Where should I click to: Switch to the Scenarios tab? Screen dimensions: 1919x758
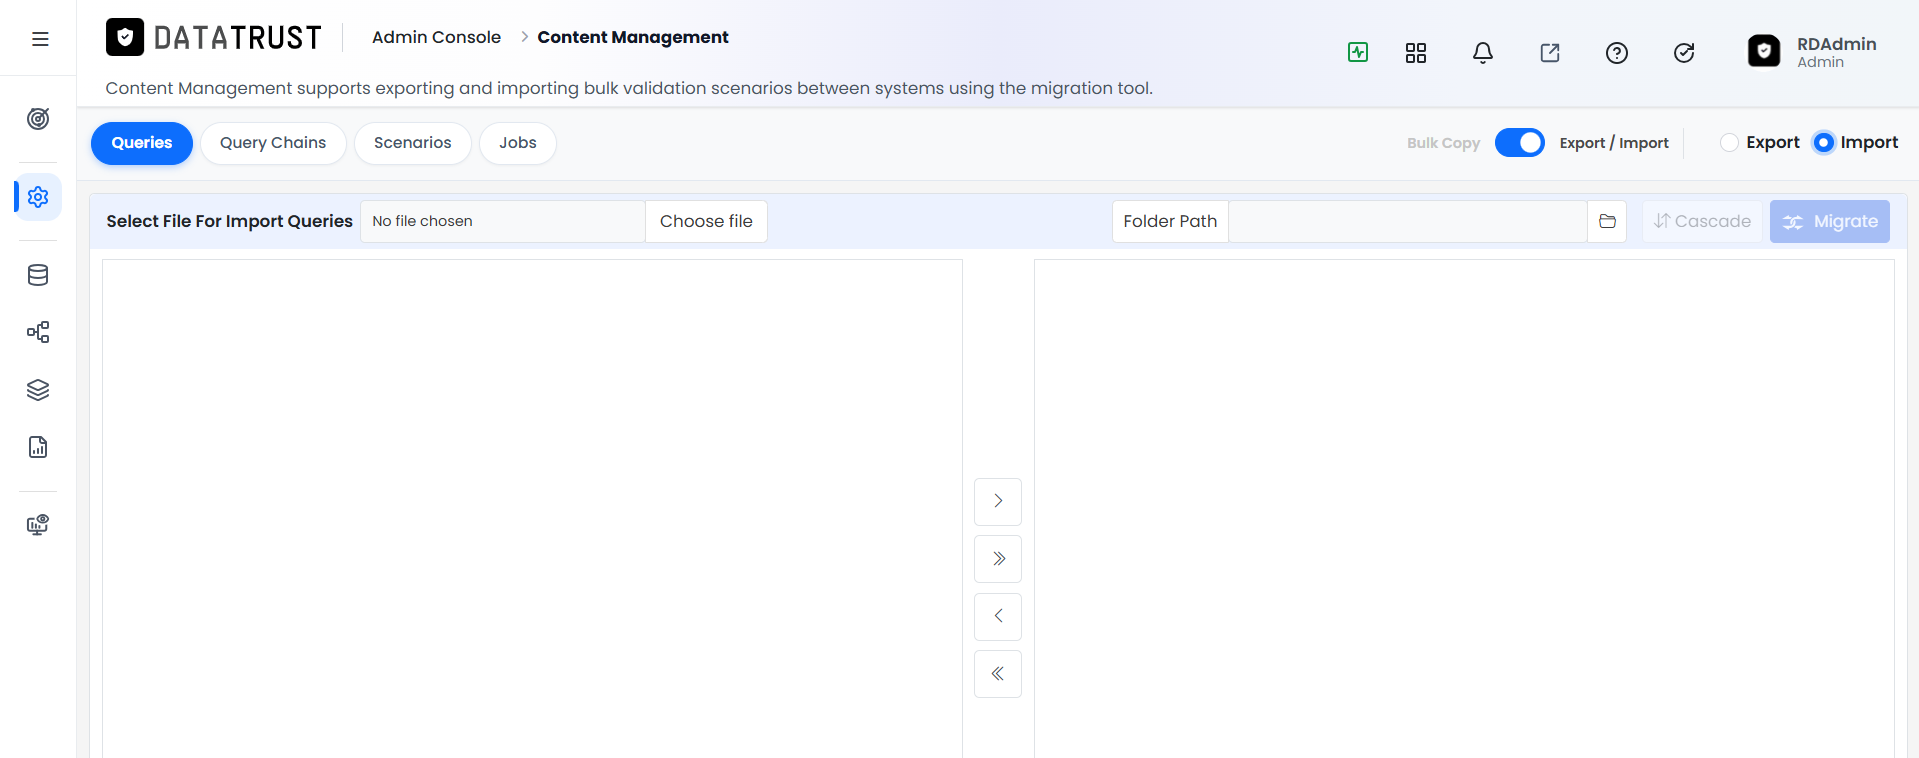(x=413, y=143)
